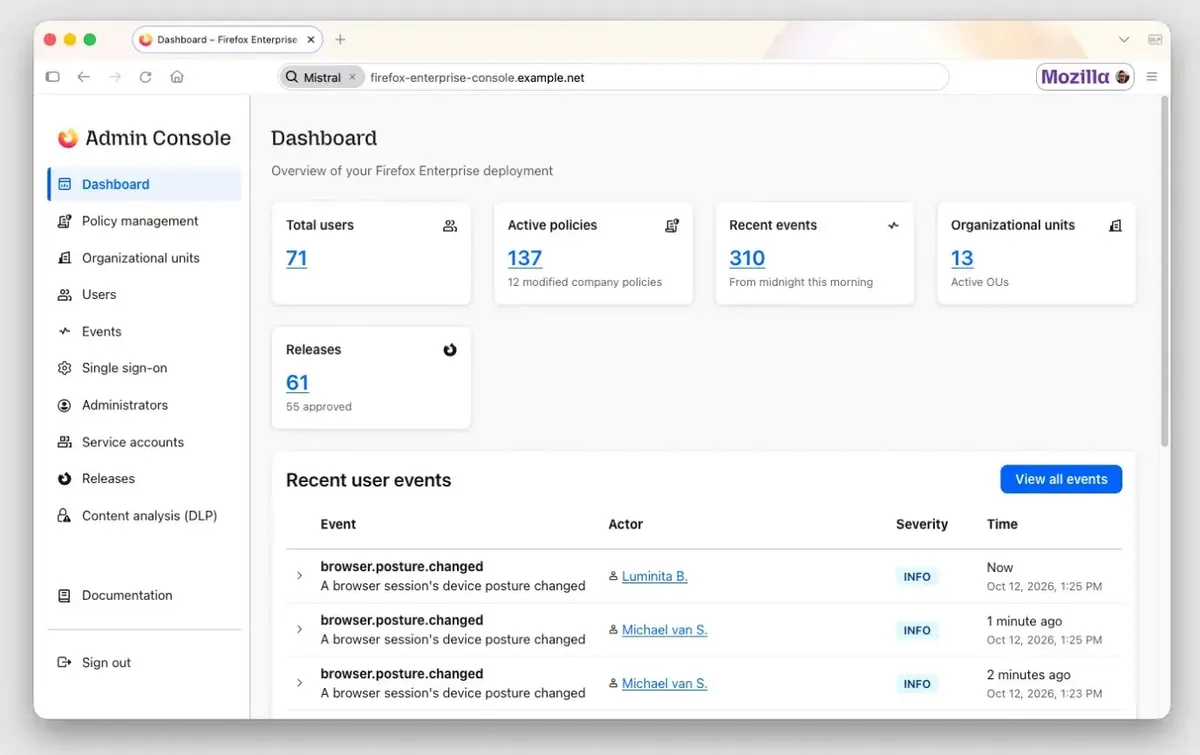Click the Service accounts sidebar icon

(x=64, y=442)
